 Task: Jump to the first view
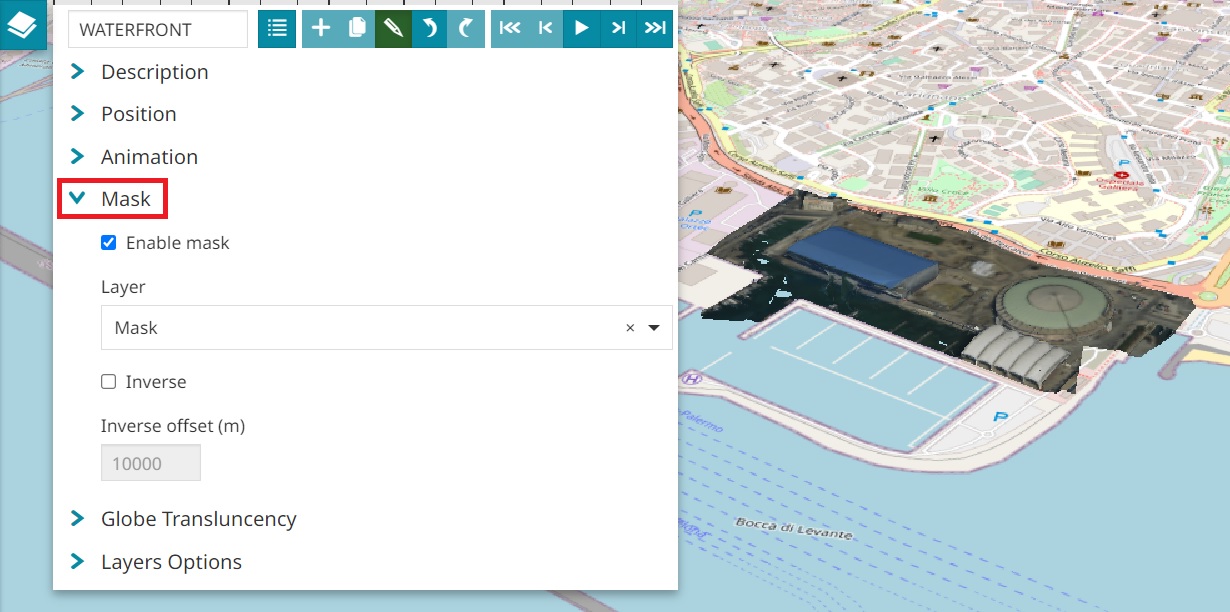509,29
